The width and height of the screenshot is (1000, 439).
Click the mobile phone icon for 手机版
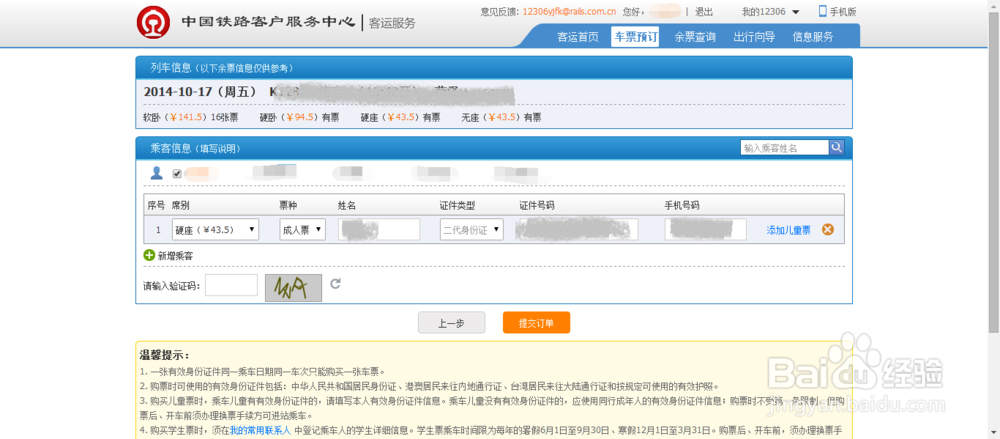pos(823,11)
